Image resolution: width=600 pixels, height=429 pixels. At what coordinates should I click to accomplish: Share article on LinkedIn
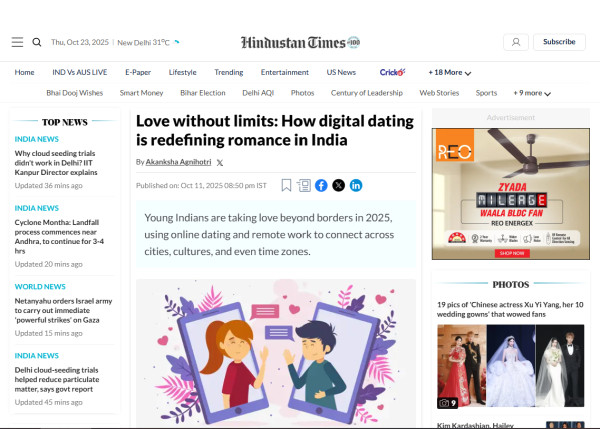click(x=356, y=185)
